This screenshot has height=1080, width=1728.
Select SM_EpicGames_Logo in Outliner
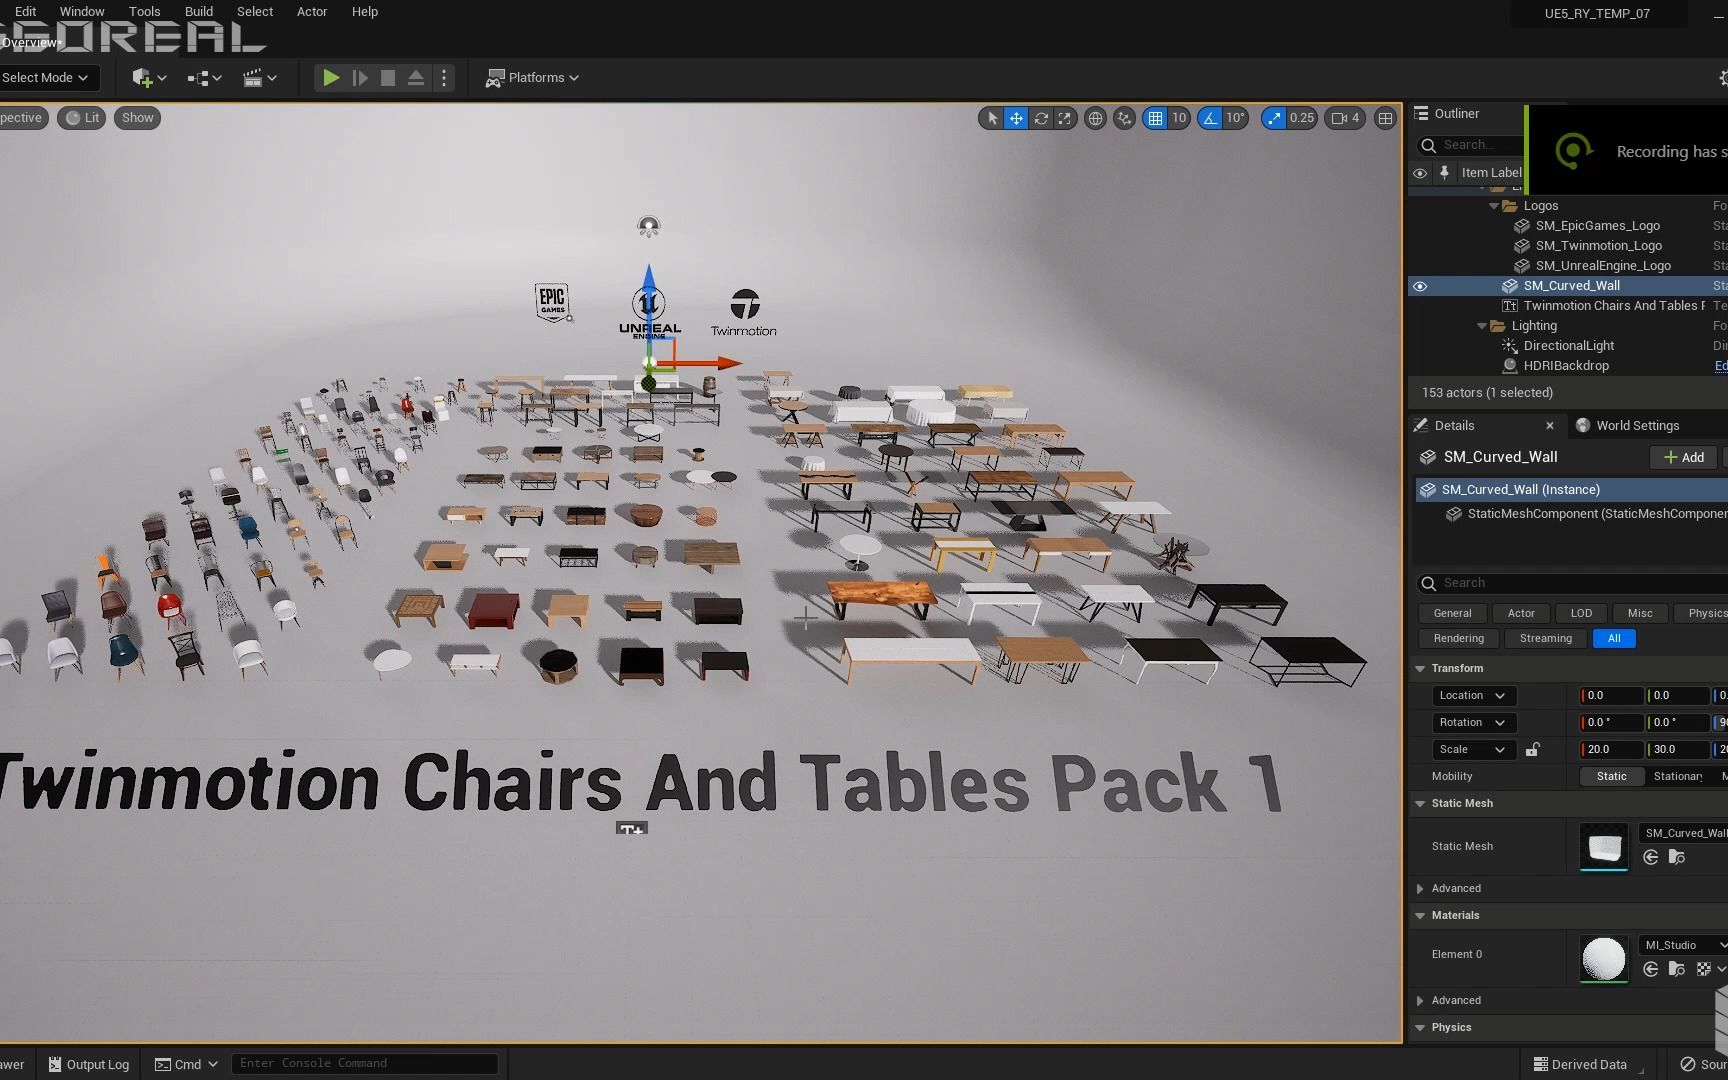1597,226
